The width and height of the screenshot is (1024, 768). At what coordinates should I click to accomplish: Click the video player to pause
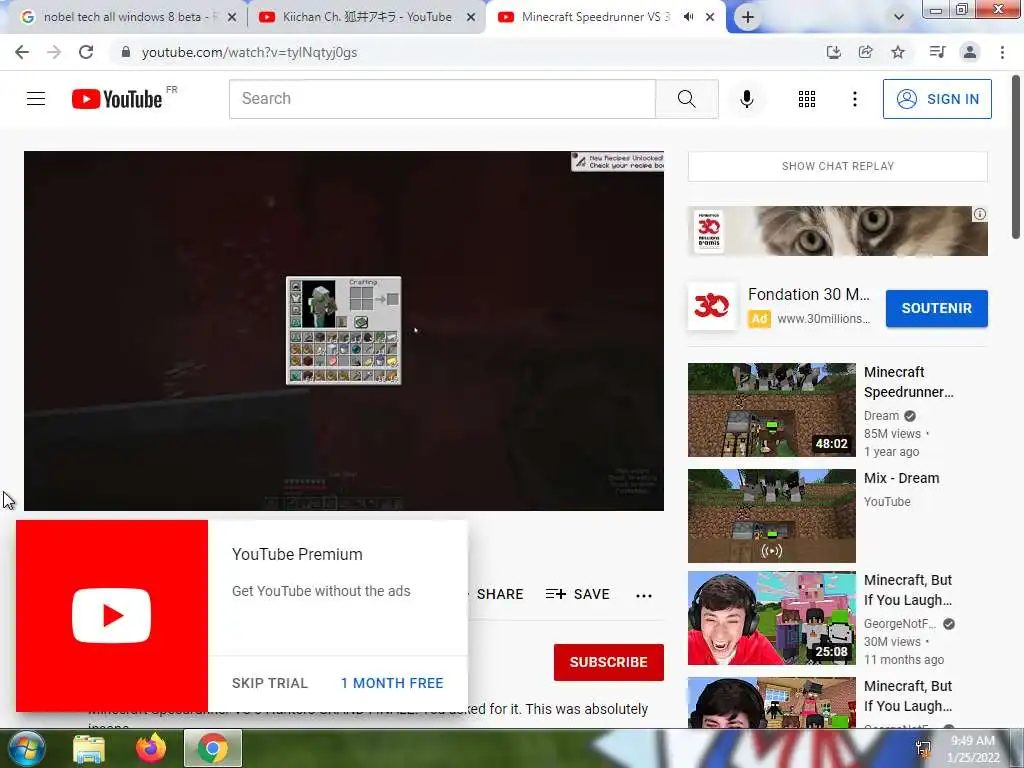coord(344,330)
